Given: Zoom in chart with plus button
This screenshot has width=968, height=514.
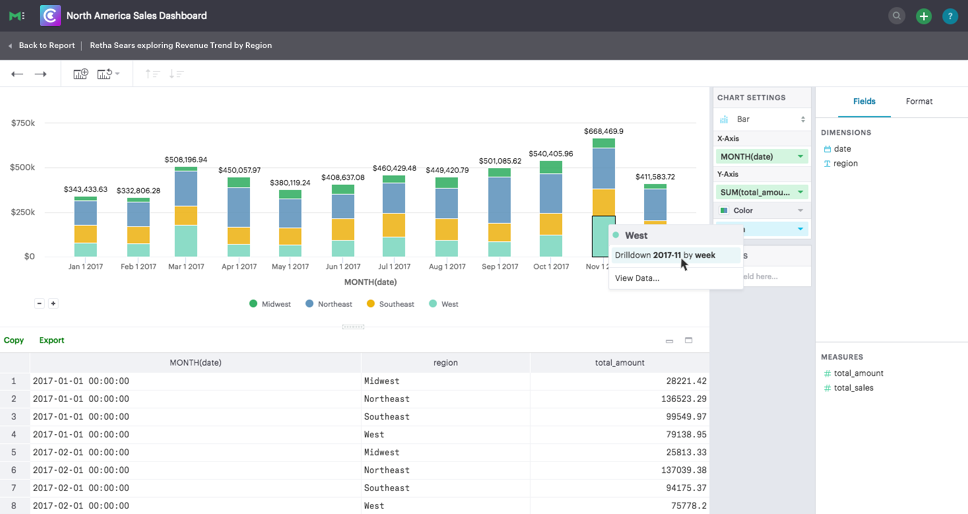Looking at the screenshot, I should click(53, 304).
